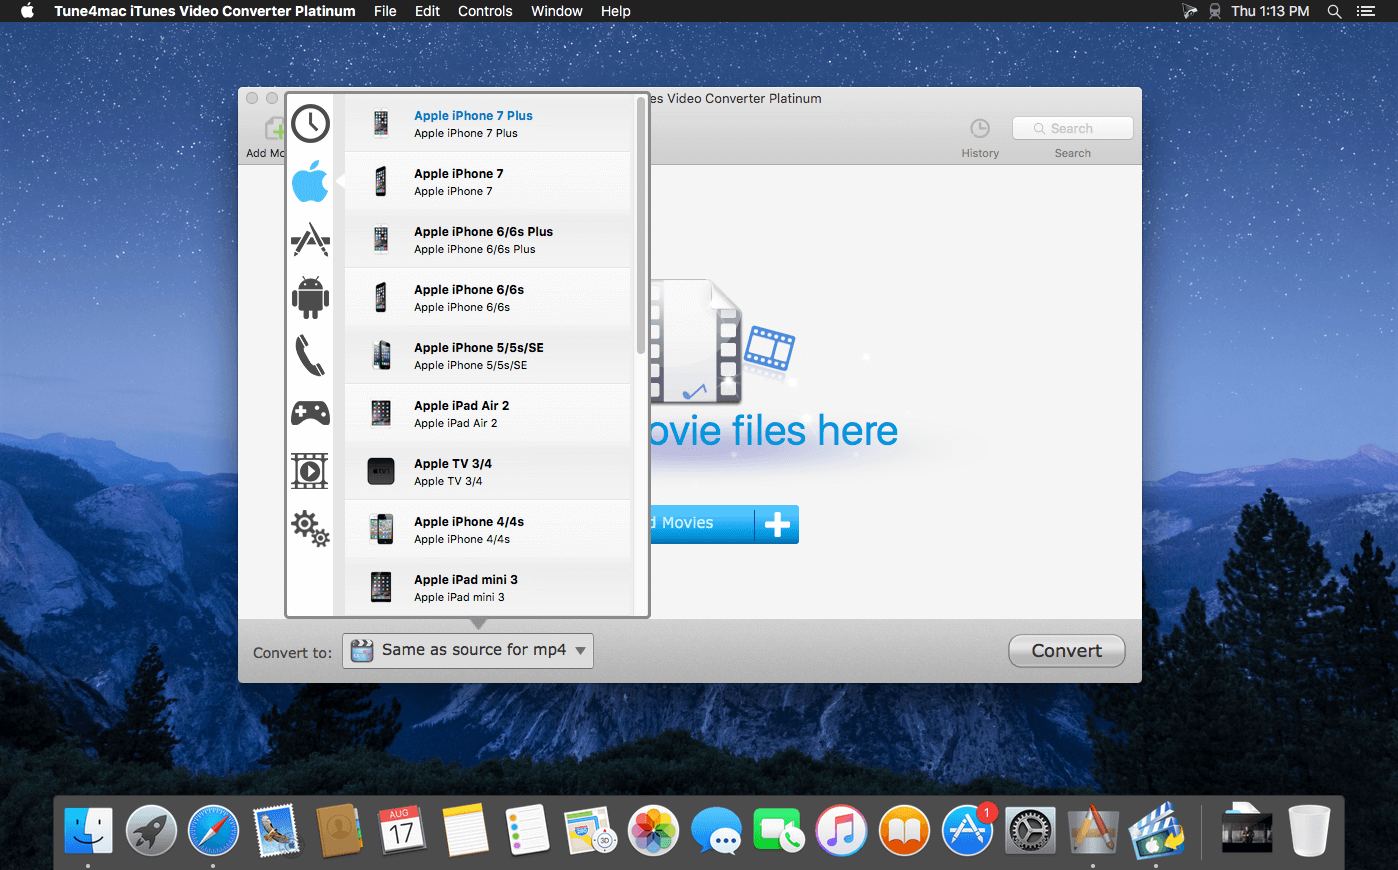Open the Help menu
This screenshot has height=870, width=1398.
616,11
